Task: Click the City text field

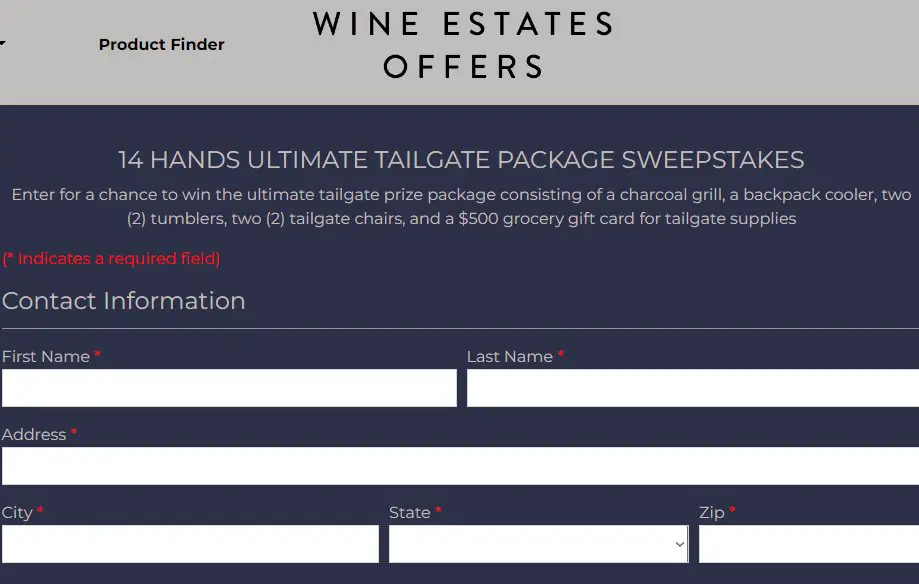Action: (x=190, y=544)
